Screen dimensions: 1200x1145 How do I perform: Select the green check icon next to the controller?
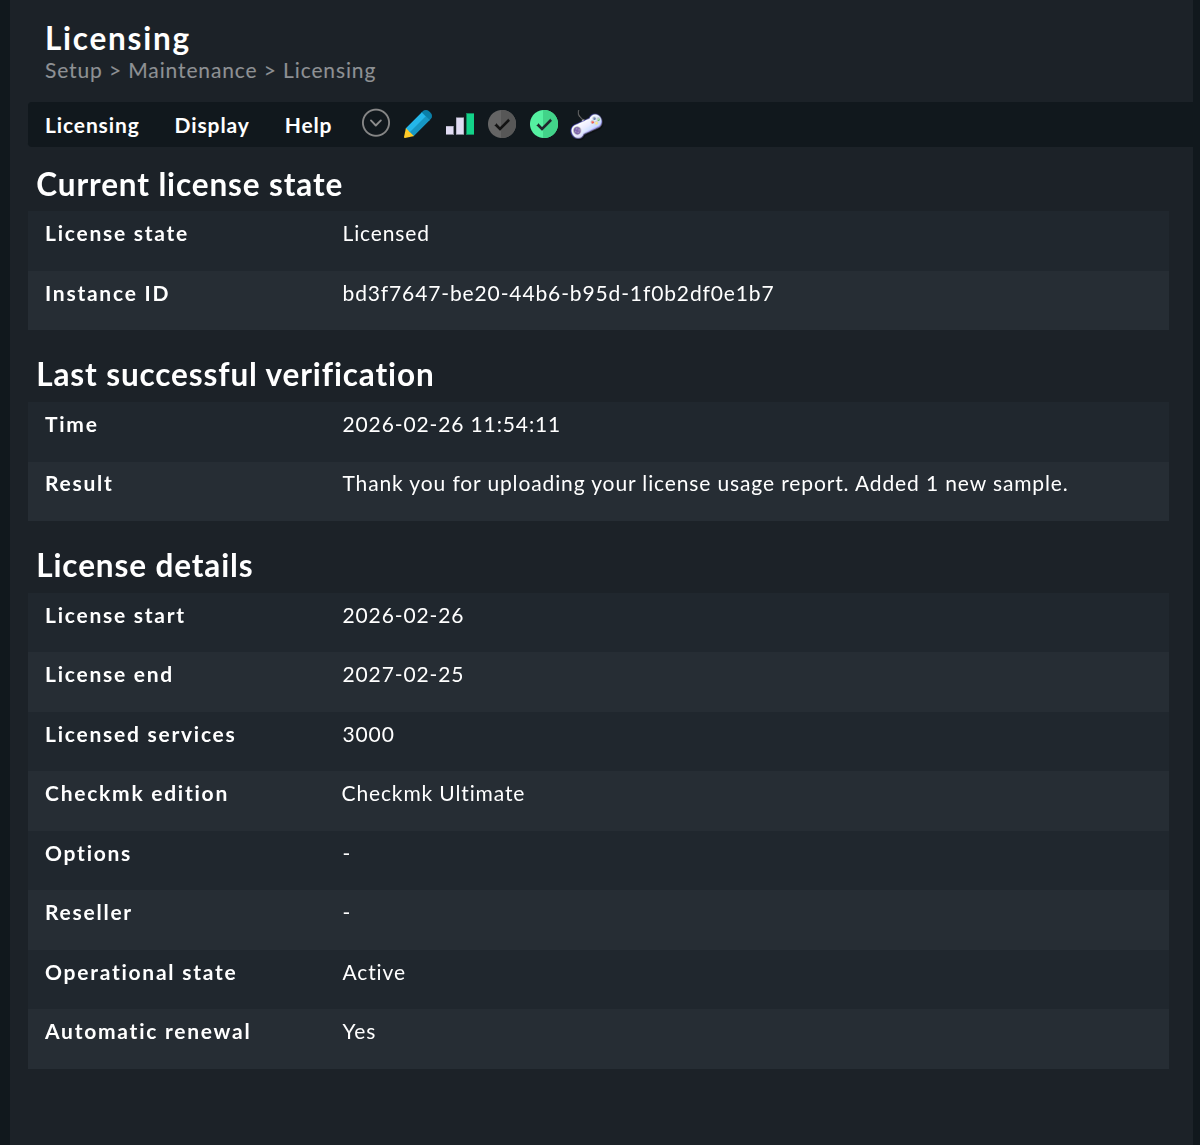click(x=543, y=123)
